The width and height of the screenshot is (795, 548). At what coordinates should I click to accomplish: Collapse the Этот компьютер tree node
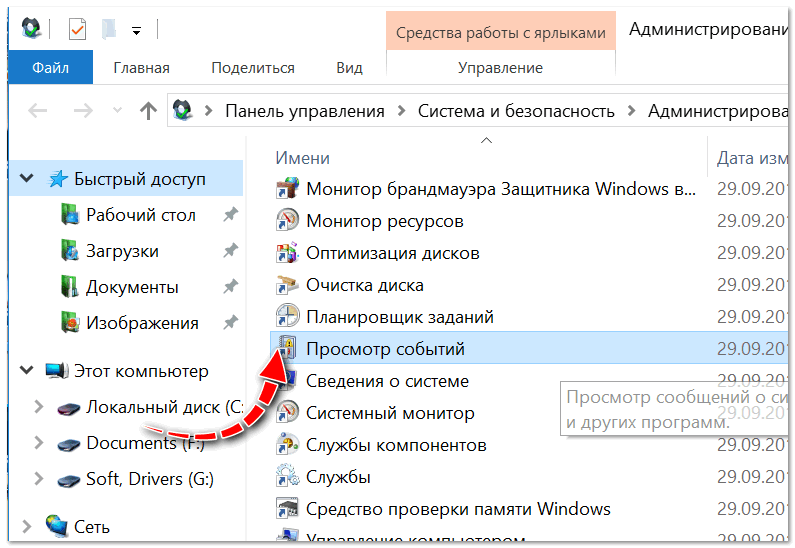[26, 370]
